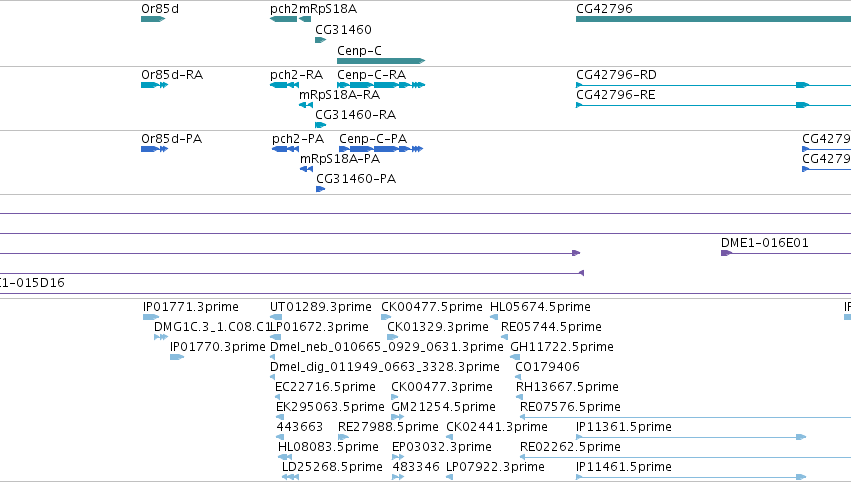Viewport: 851px width, 482px height.
Task: Select EST RE27988.5prime
Action: point(388,428)
